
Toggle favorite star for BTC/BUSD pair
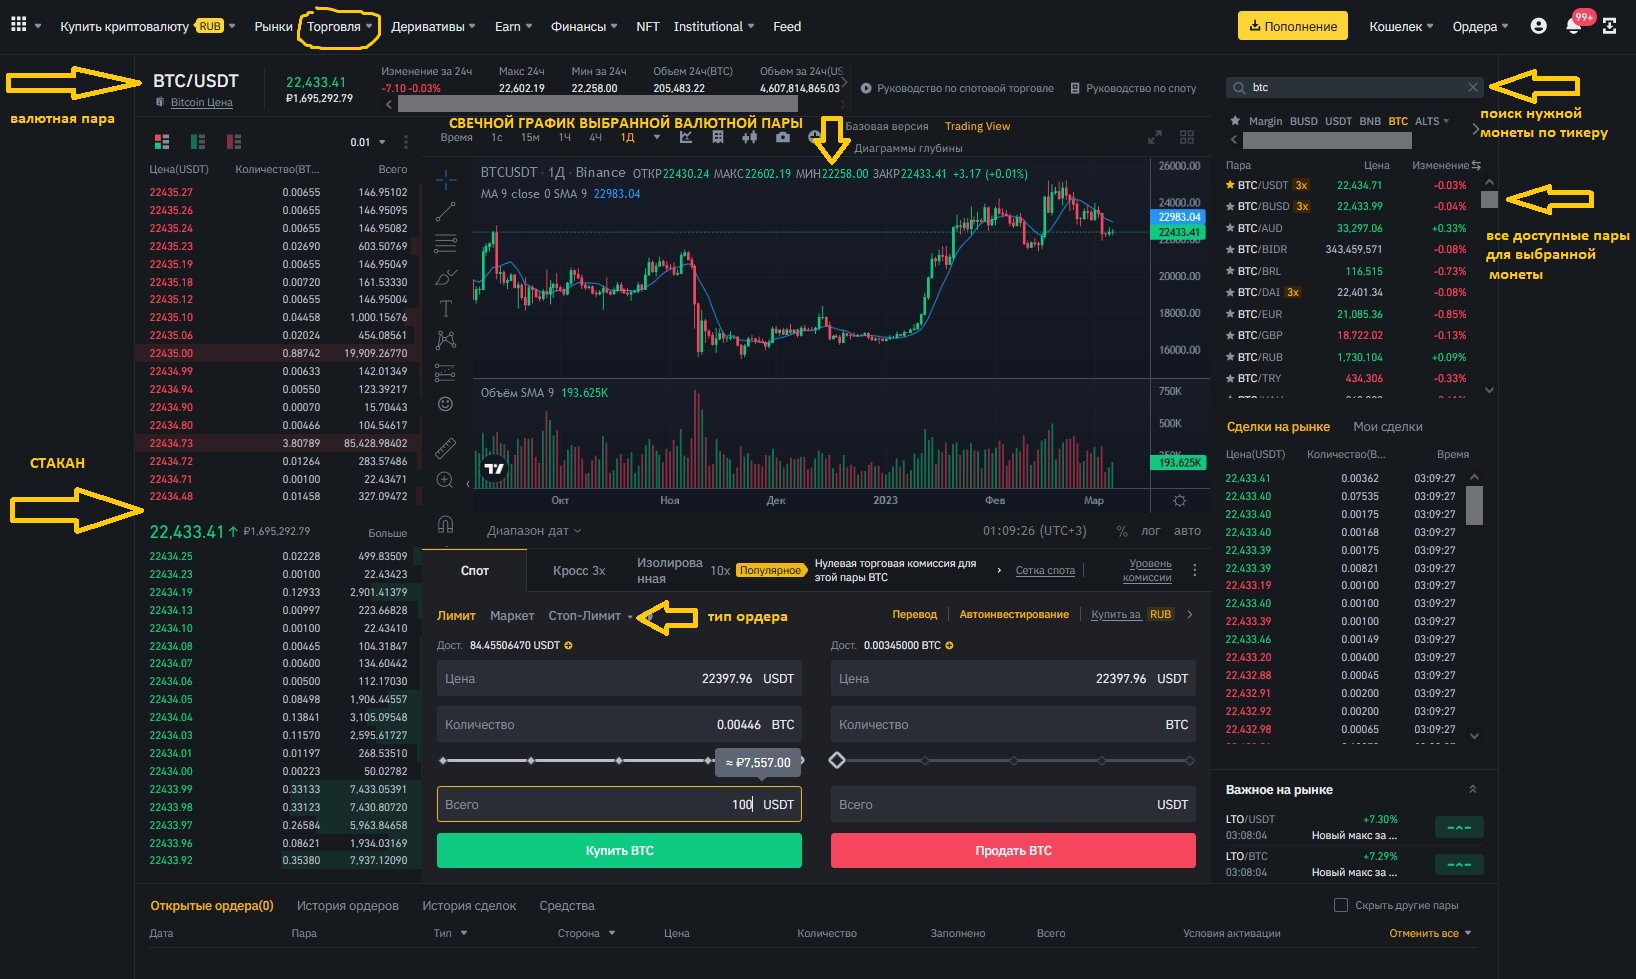1230,207
